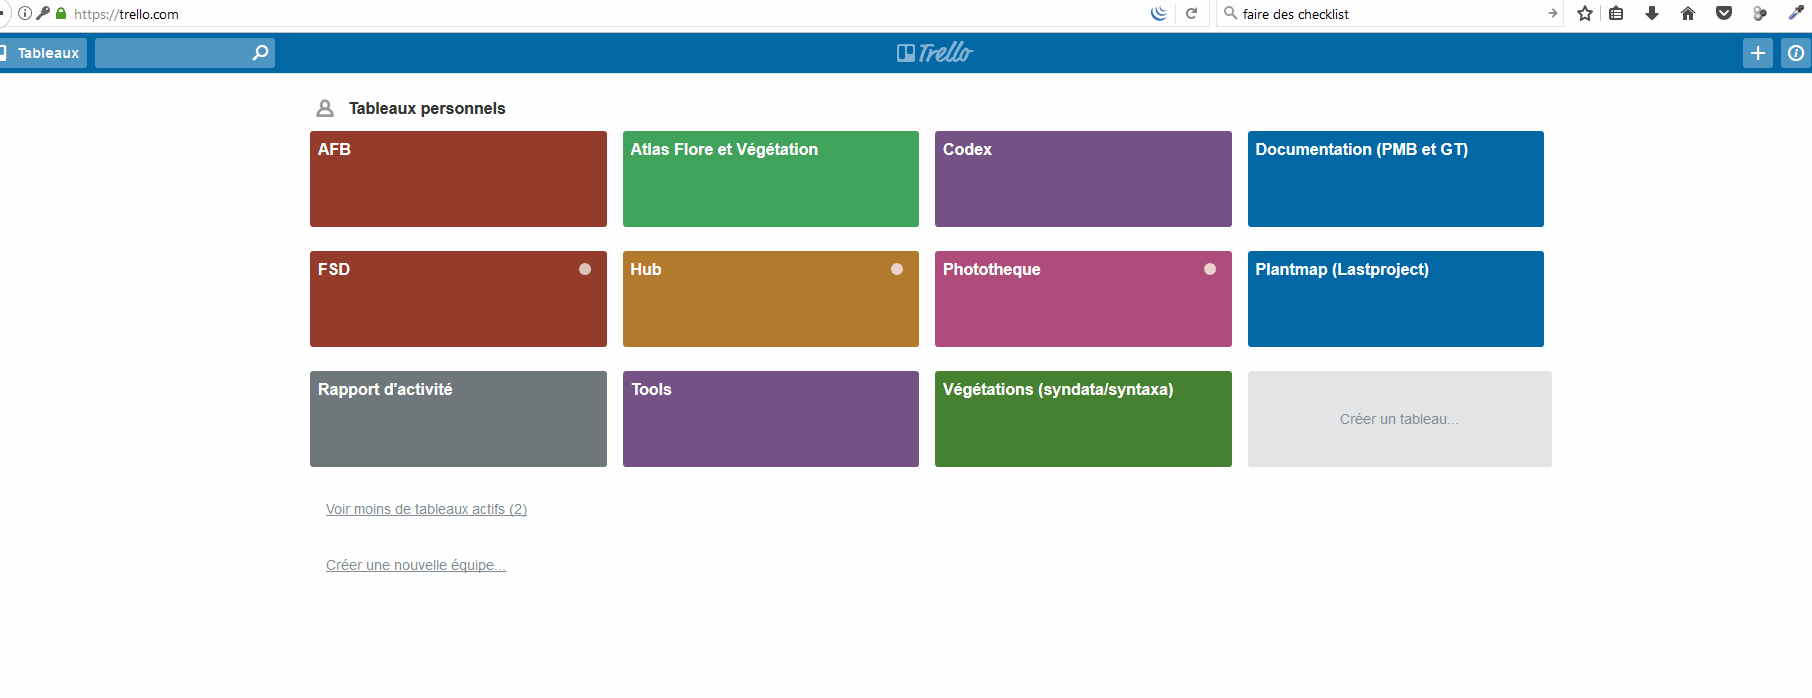1812x698 pixels.
Task: Bookmark this page with the star icon
Action: tap(1585, 14)
